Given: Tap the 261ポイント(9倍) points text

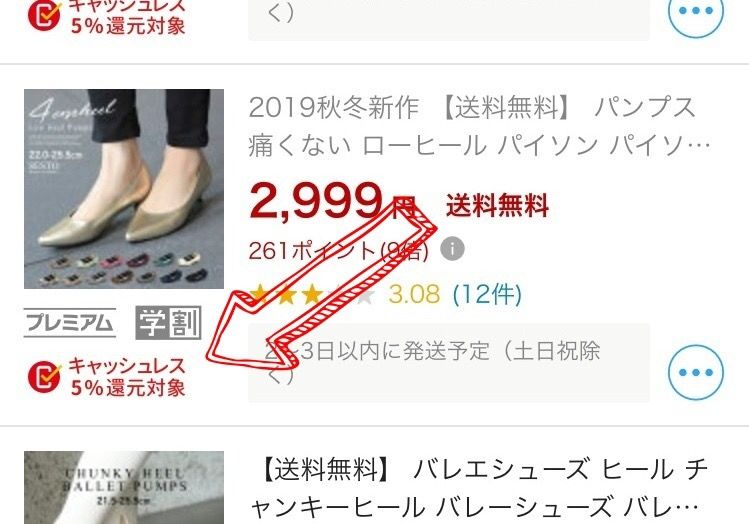Looking at the screenshot, I should click(338, 250).
